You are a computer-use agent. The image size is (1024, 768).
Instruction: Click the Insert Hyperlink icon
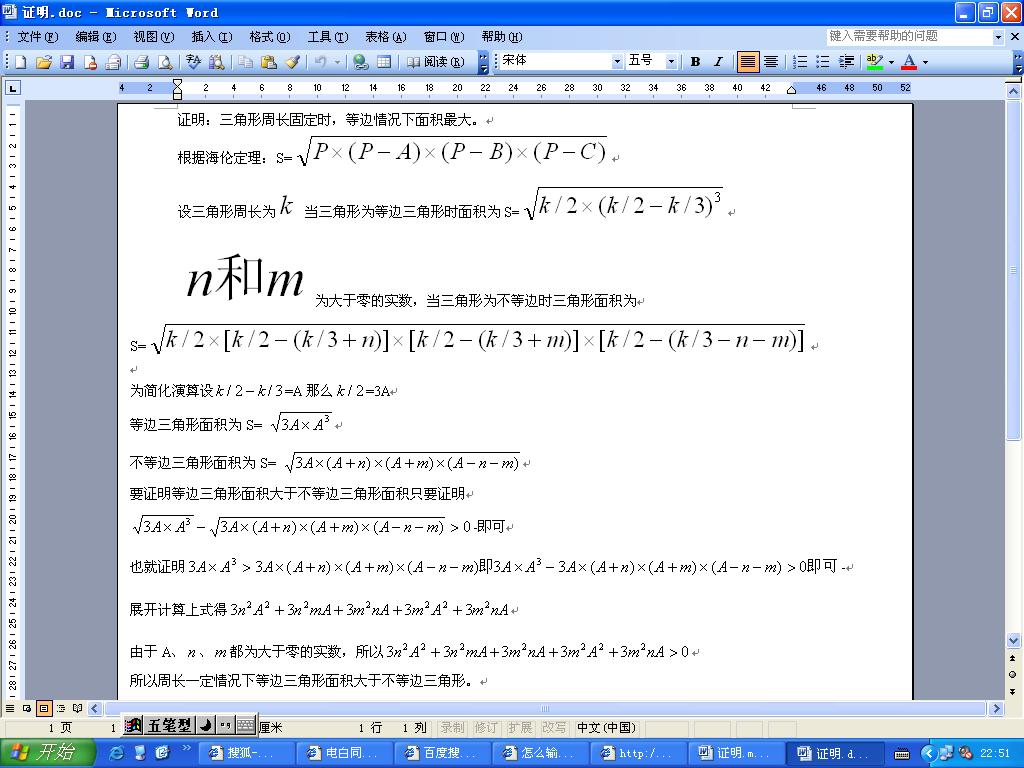(361, 62)
